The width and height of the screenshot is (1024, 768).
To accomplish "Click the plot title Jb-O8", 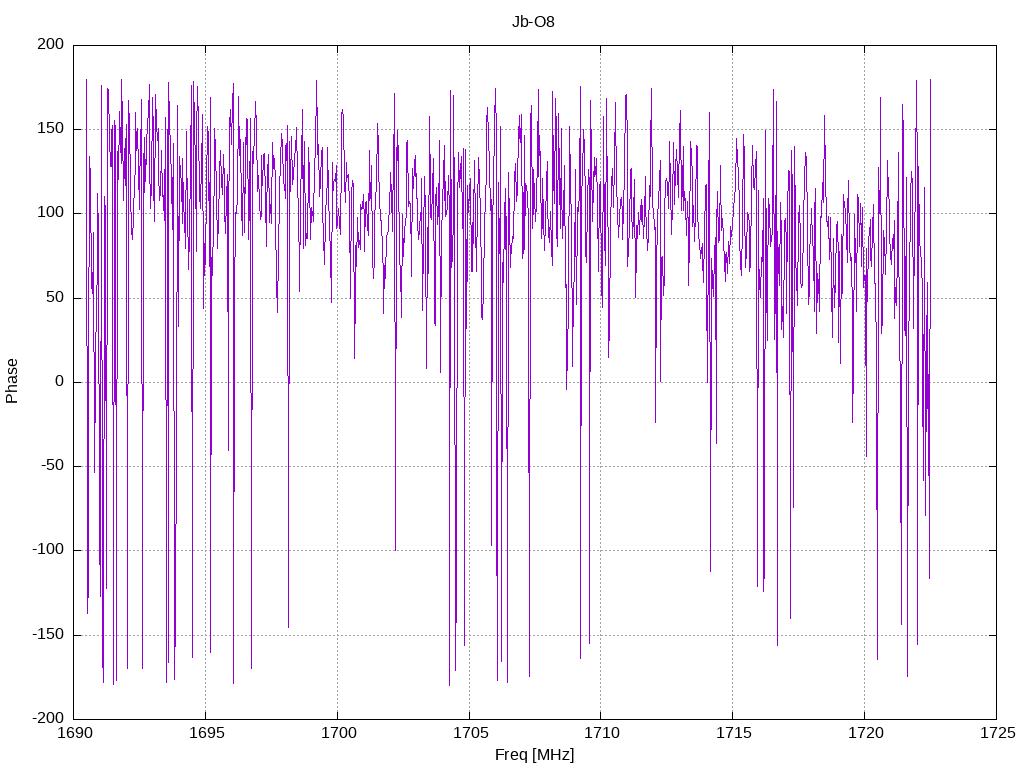I will click(x=533, y=22).
